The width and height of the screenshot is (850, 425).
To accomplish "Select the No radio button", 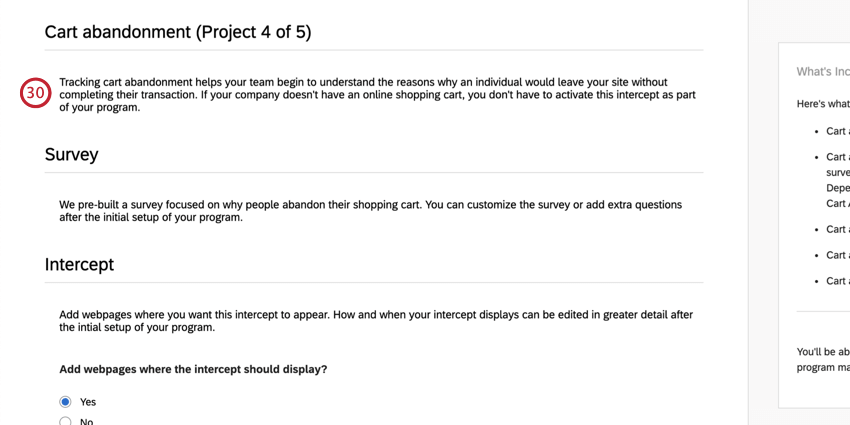I will pyautogui.click(x=66, y=421).
